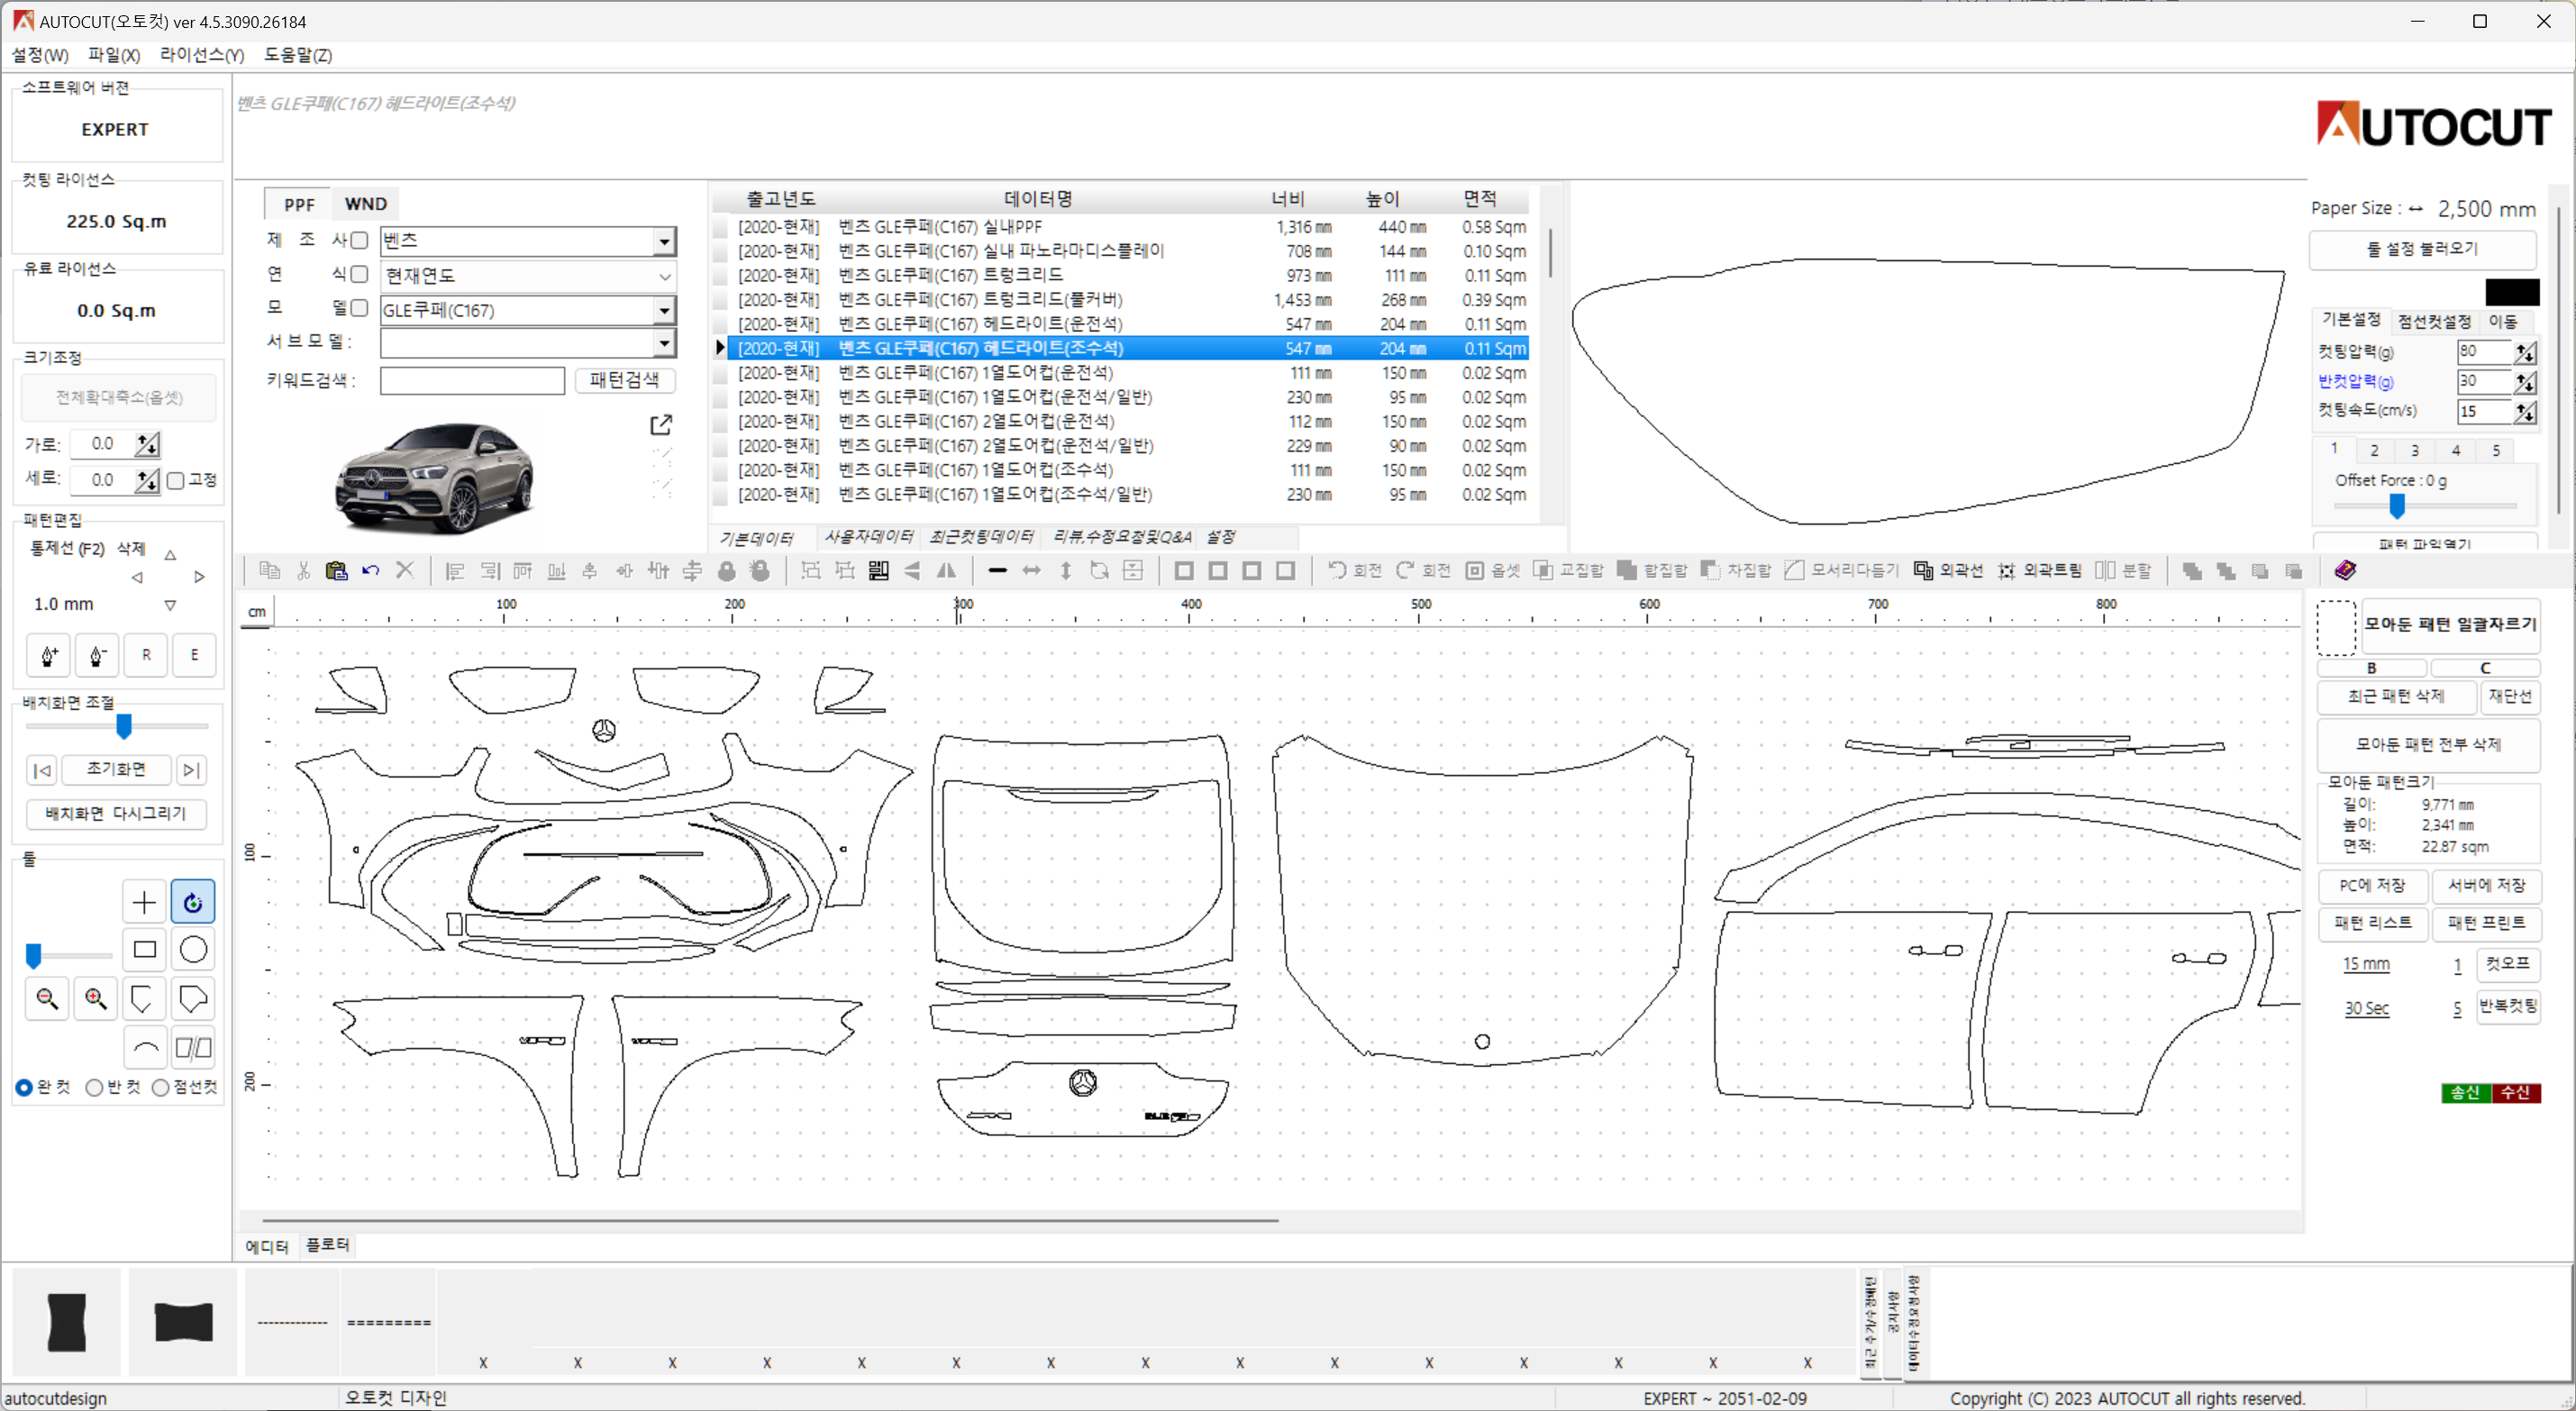Click the blue undo arrow icon

370,570
